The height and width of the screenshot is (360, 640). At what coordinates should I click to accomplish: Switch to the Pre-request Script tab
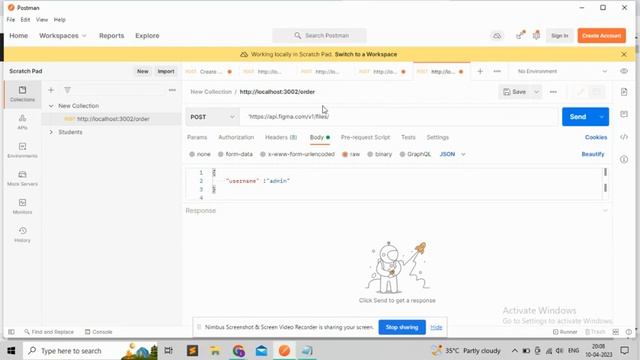pyautogui.click(x=365, y=138)
